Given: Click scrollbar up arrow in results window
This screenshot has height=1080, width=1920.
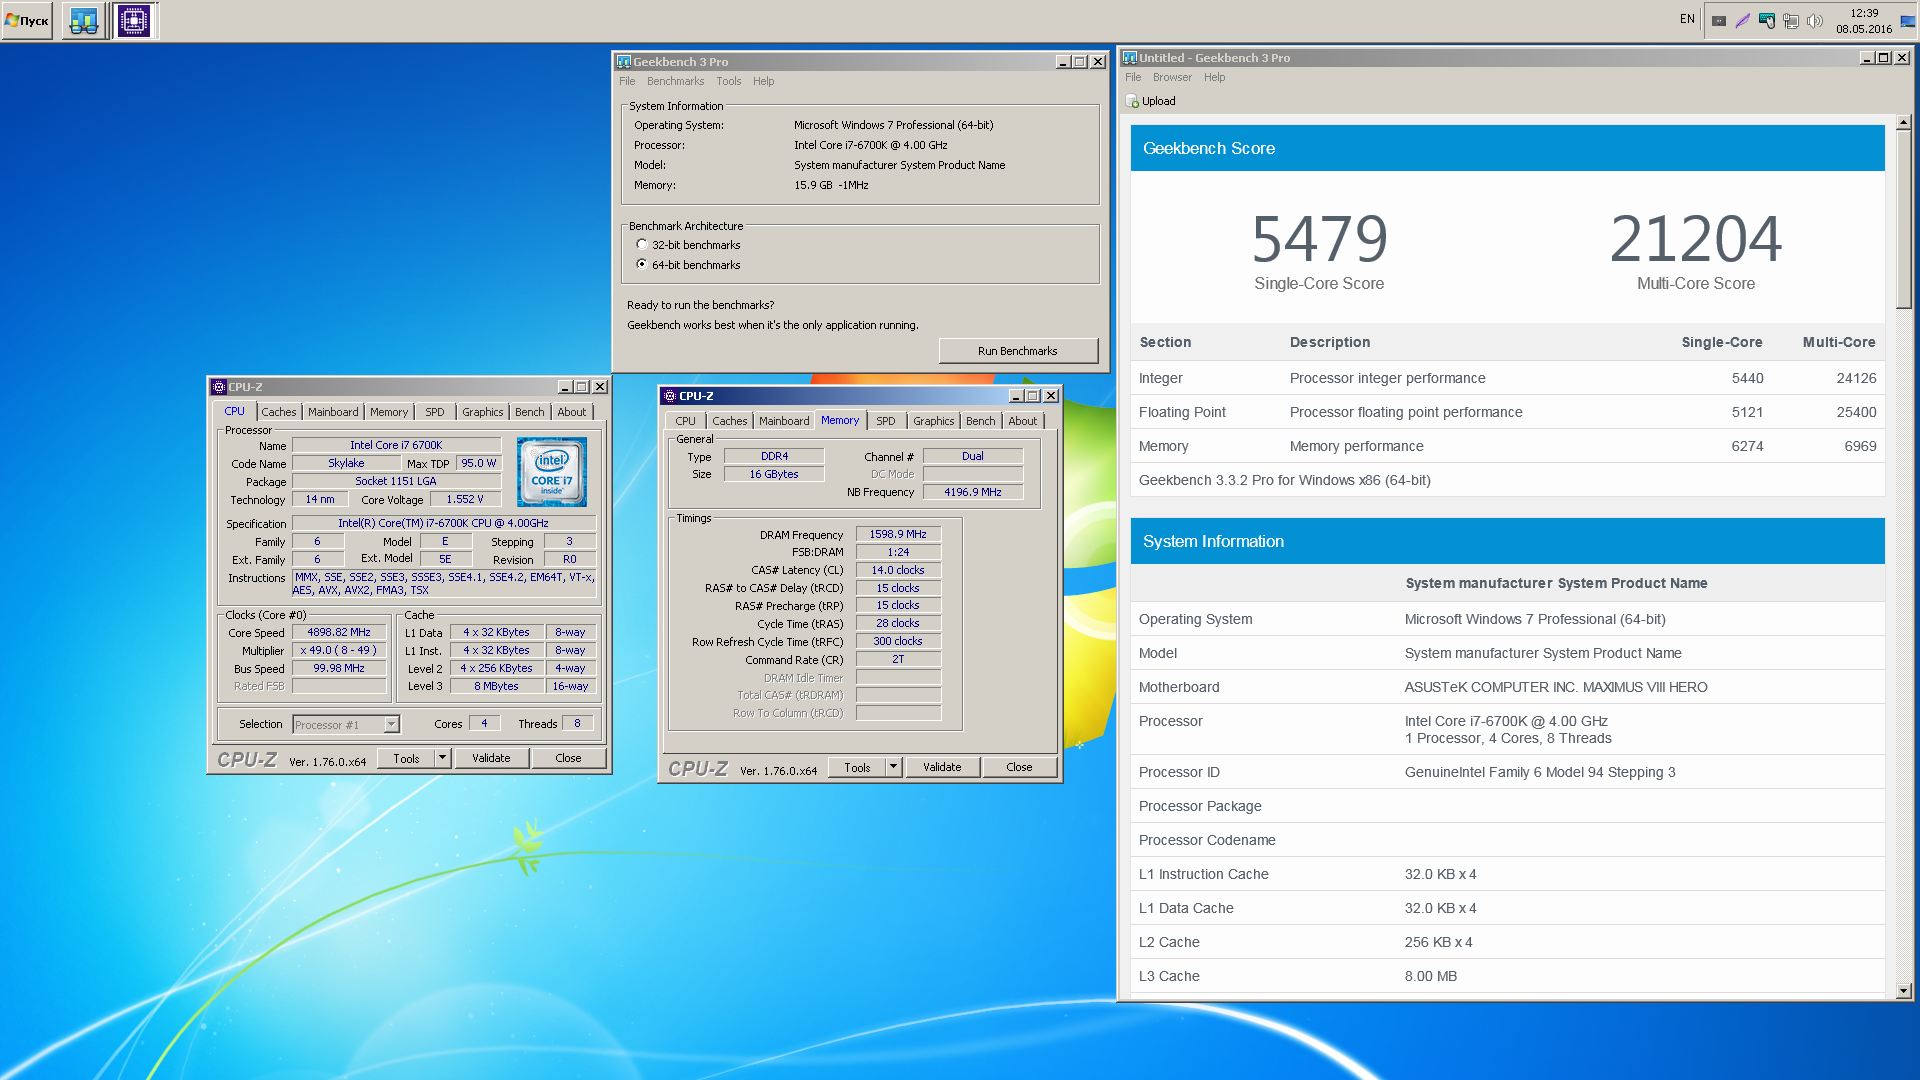Looking at the screenshot, I should pos(1904,123).
